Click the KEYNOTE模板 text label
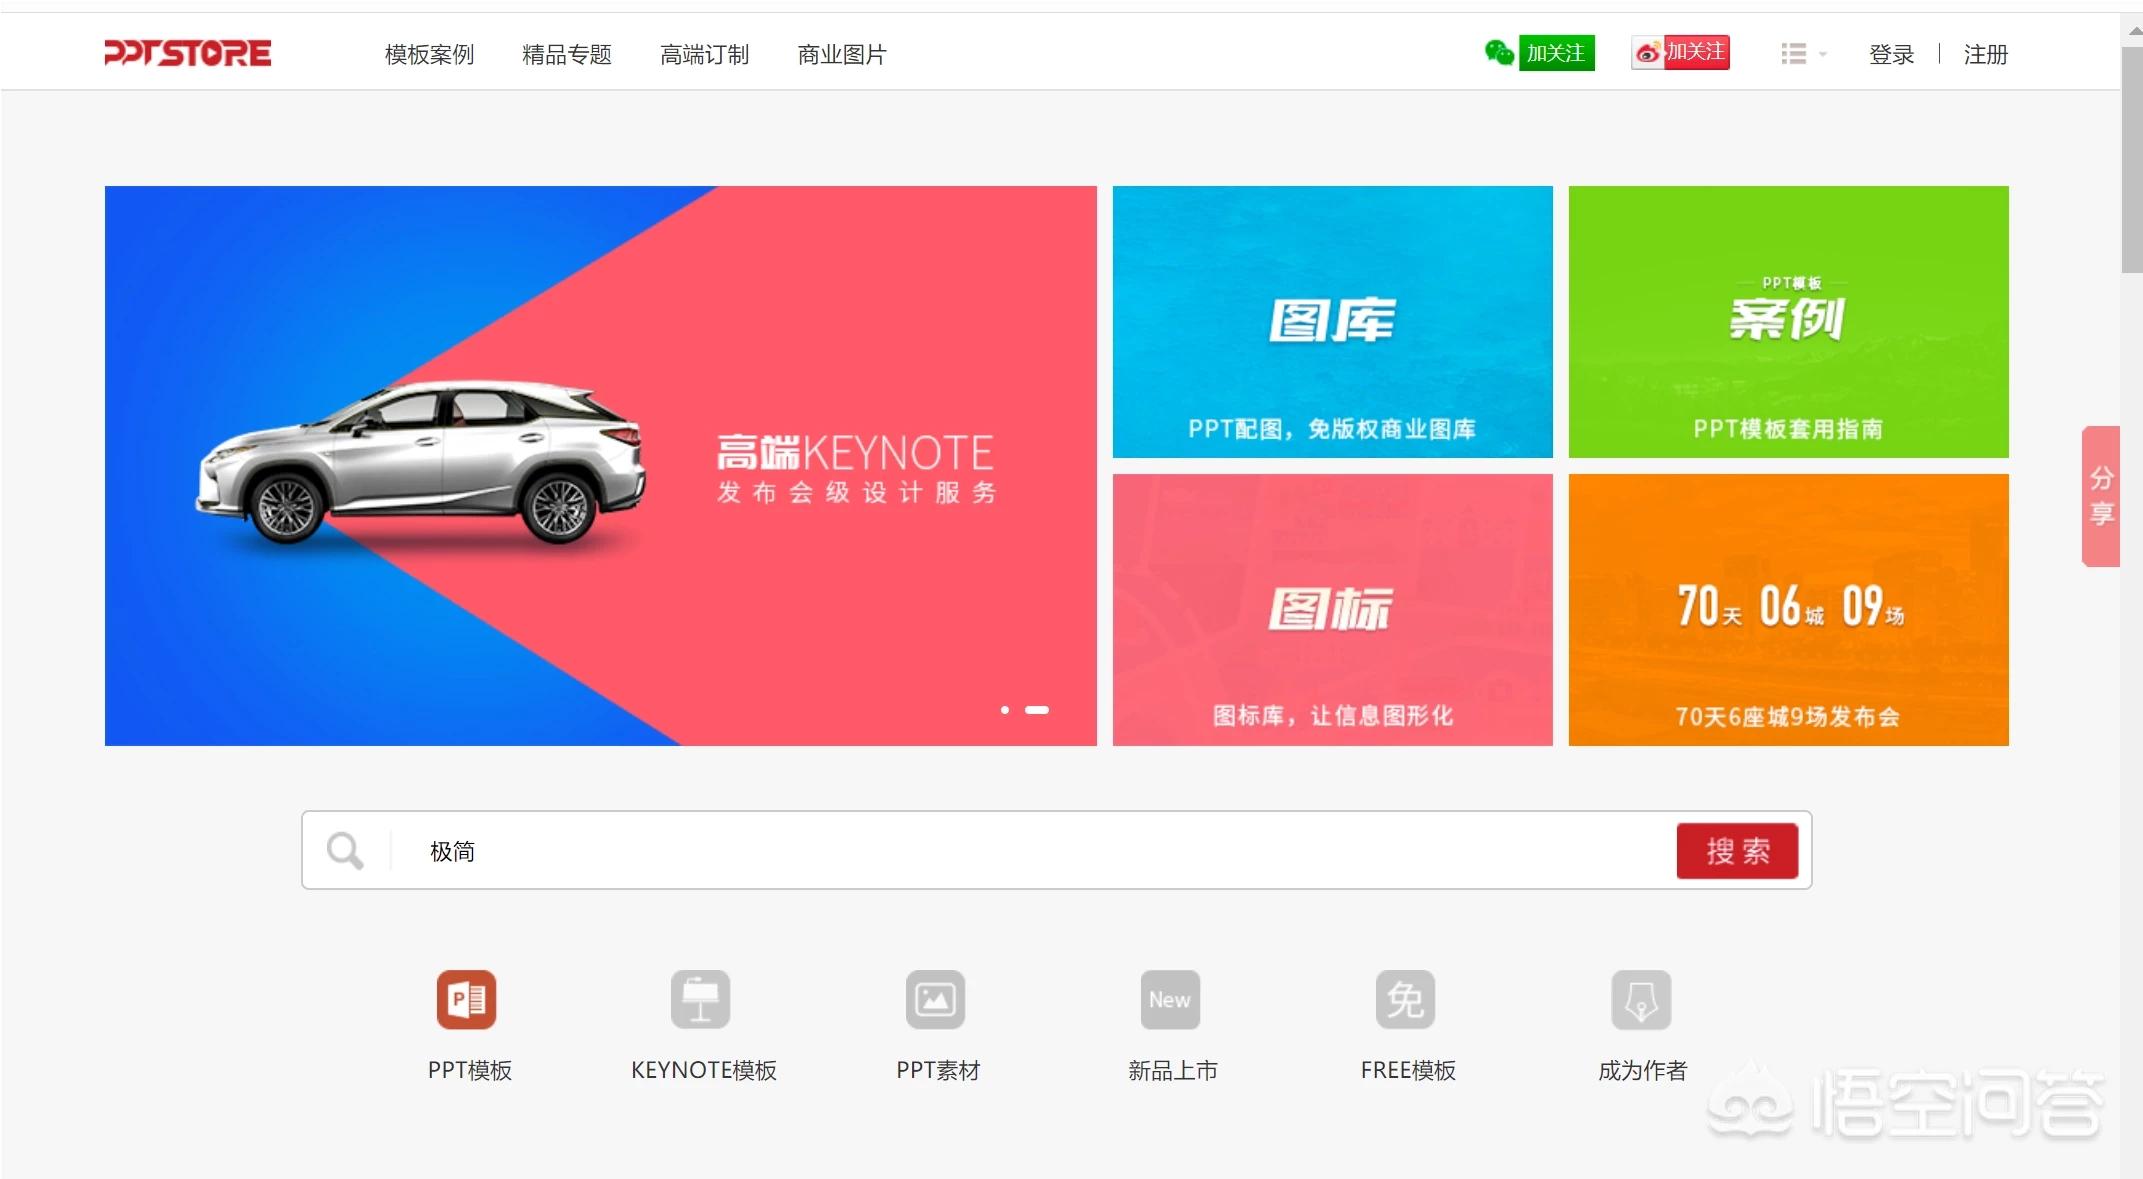The width and height of the screenshot is (2143, 1179). coord(704,1071)
